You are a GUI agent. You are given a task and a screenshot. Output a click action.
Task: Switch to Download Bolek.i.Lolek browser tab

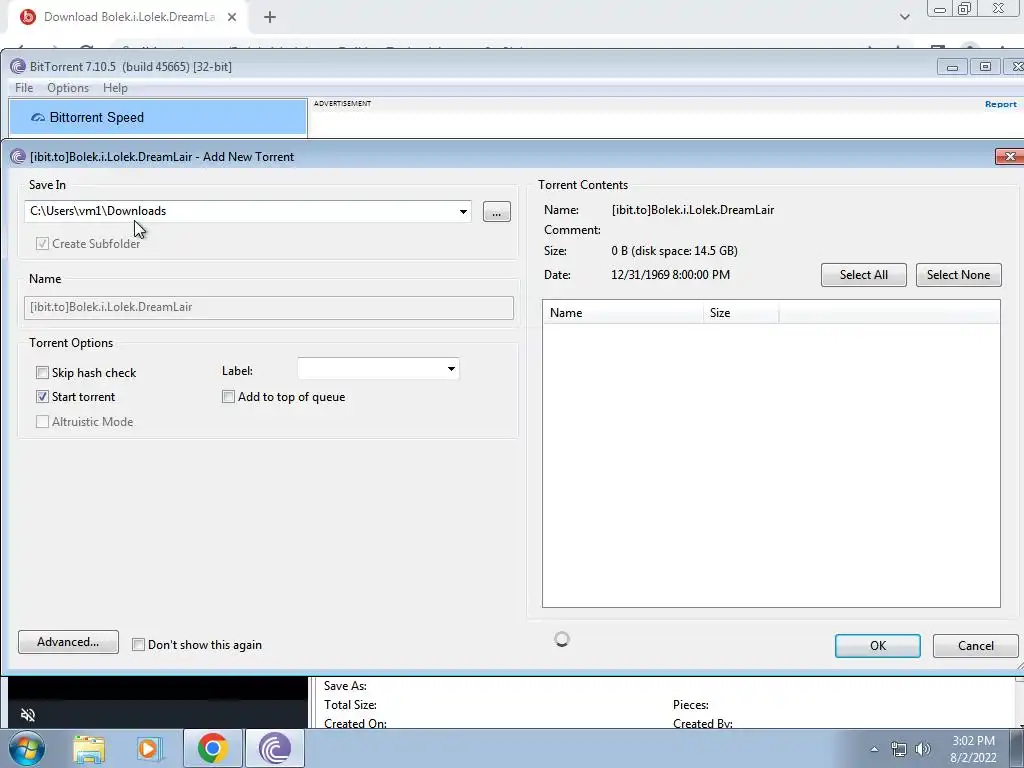pos(129,17)
